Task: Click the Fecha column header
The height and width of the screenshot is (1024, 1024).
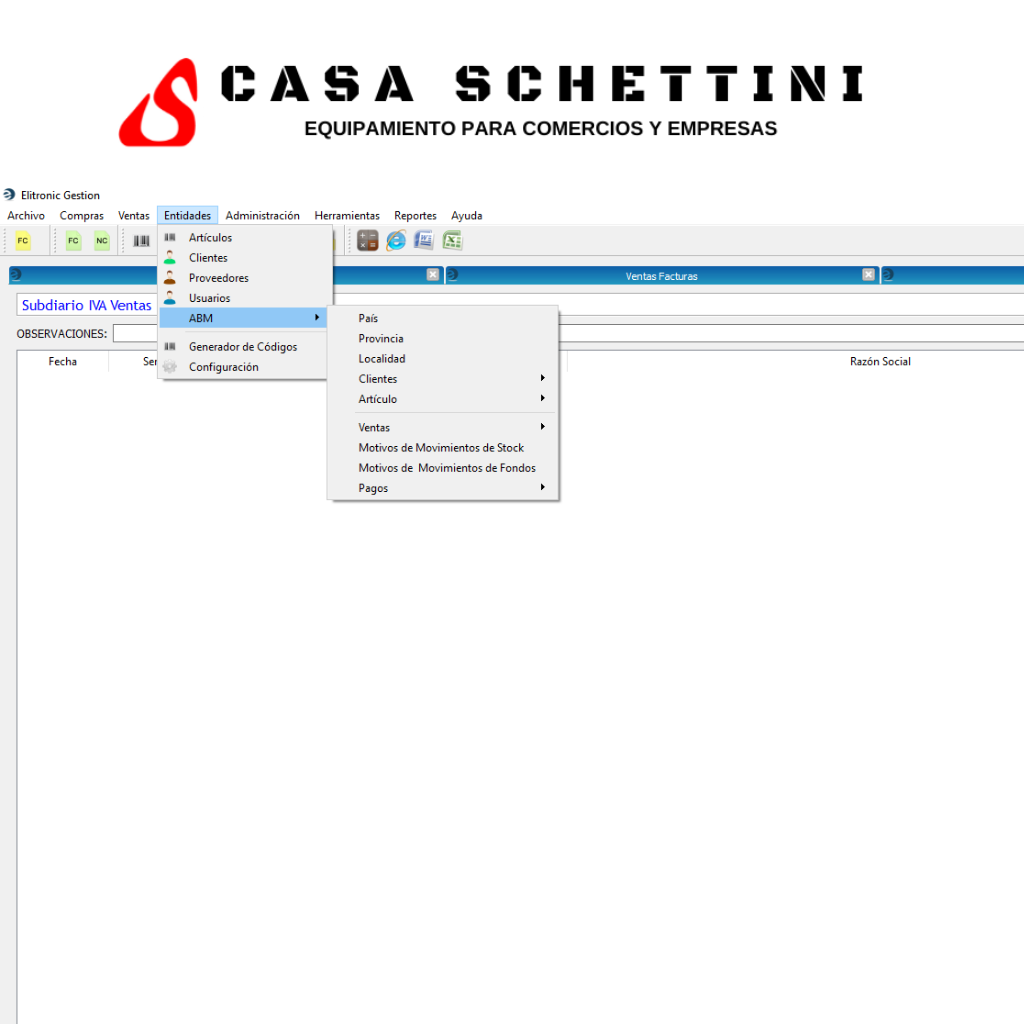Action: coord(63,362)
